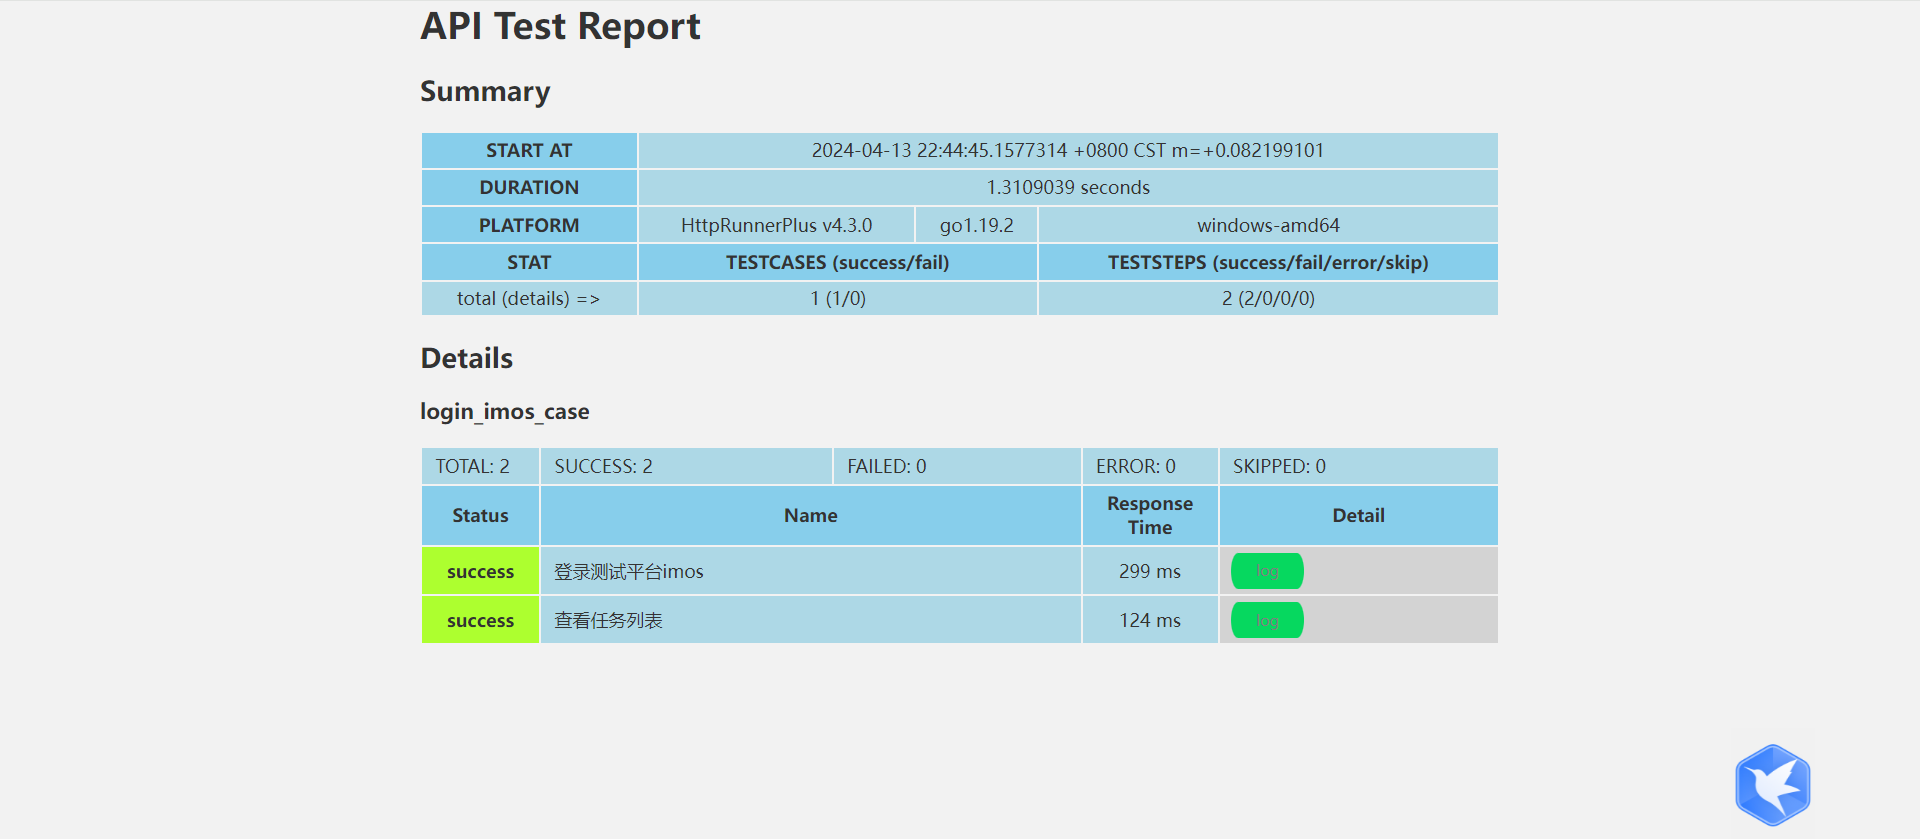Click the DURATION label cell
The height and width of the screenshot is (839, 1920).
[x=529, y=187]
